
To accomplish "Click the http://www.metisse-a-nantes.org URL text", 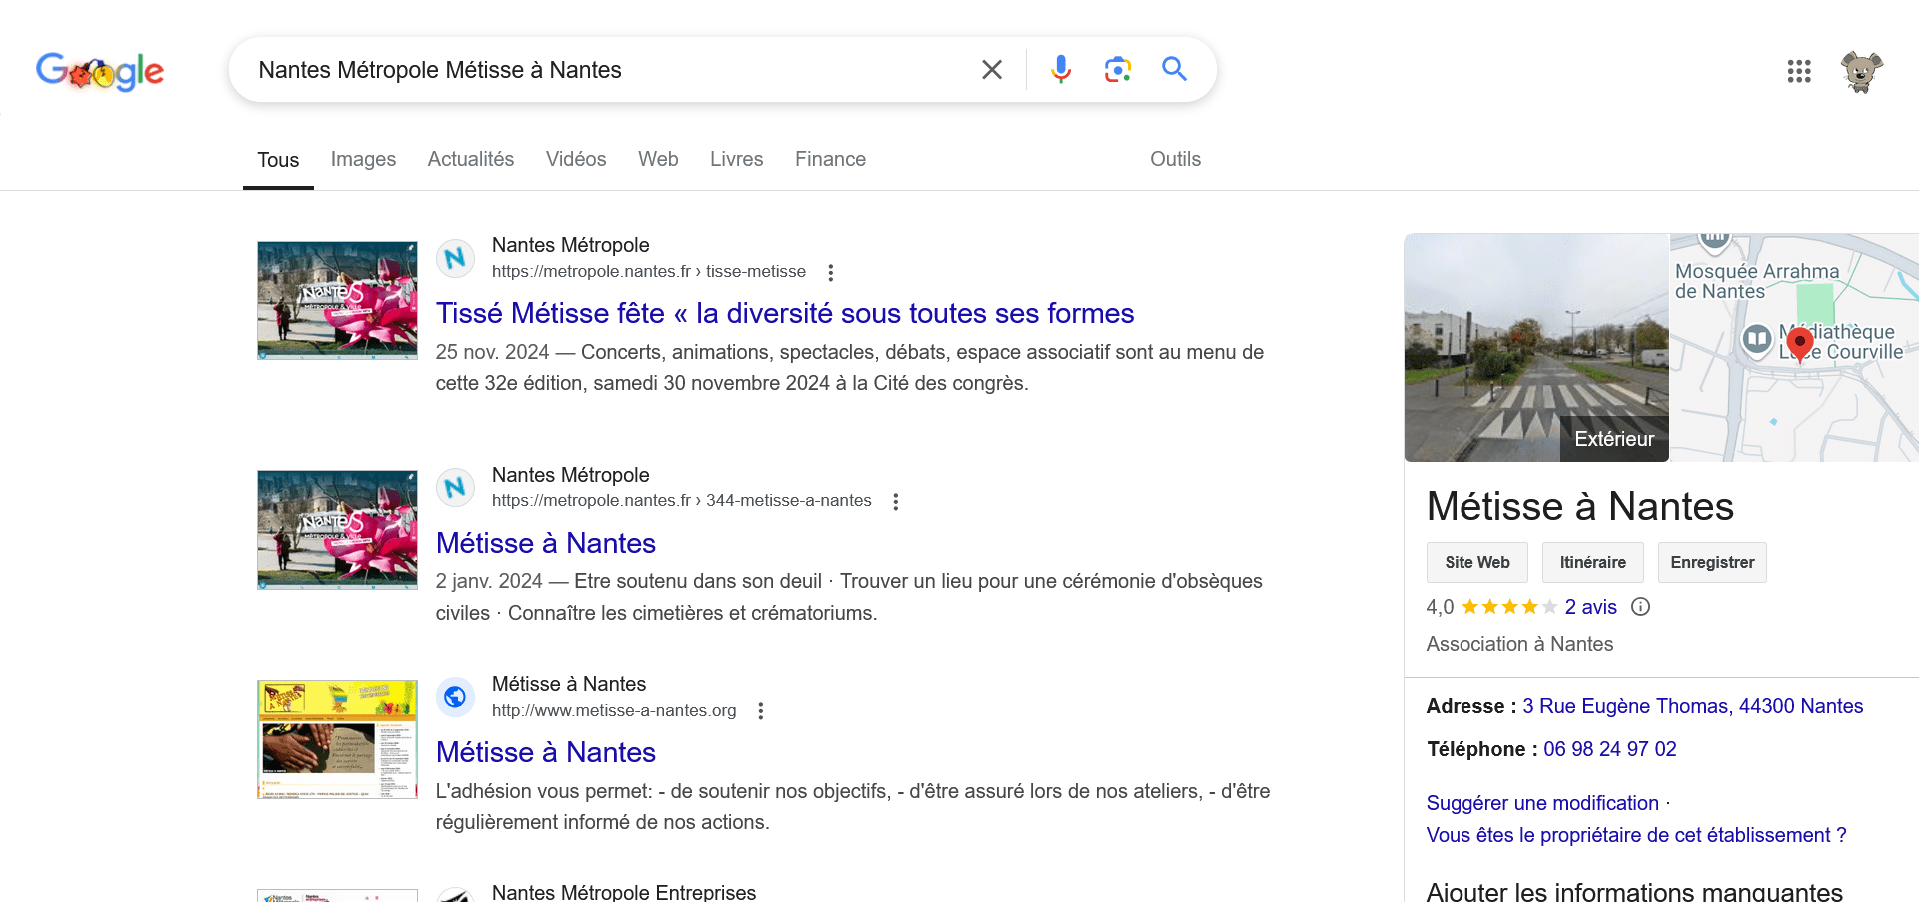I will coord(614,711).
